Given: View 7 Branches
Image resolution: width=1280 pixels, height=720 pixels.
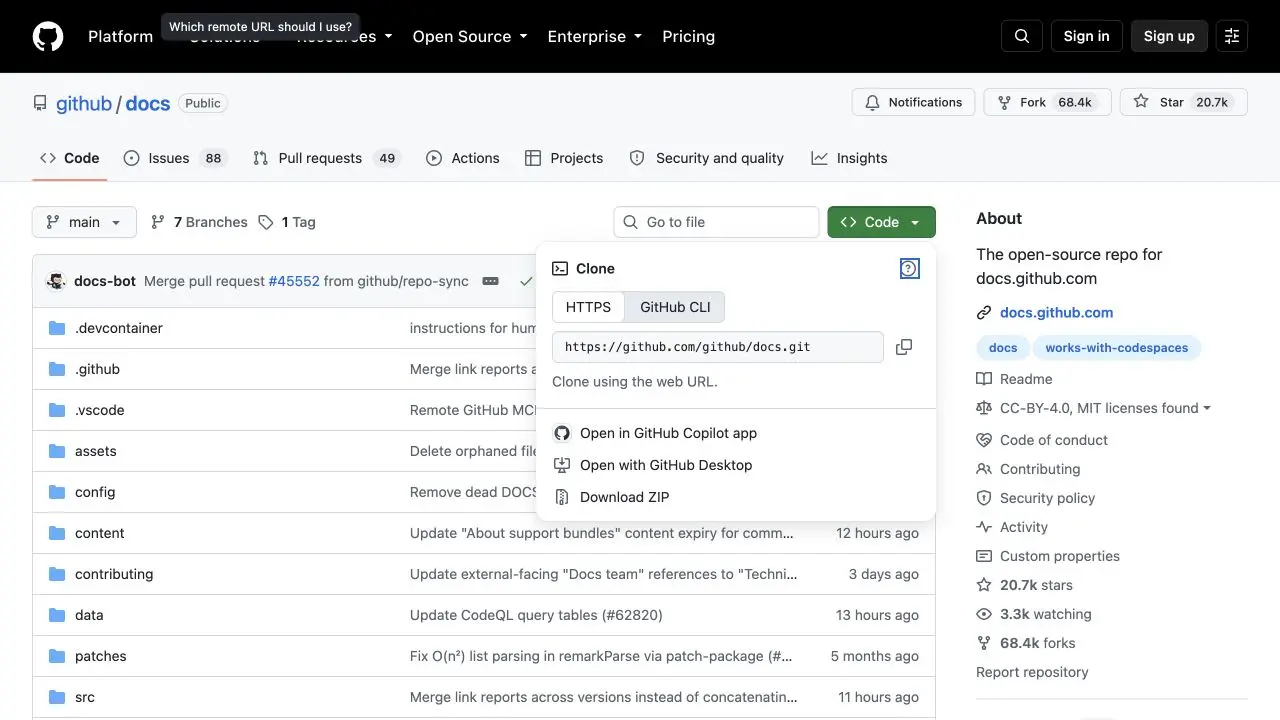Looking at the screenshot, I should (199, 222).
